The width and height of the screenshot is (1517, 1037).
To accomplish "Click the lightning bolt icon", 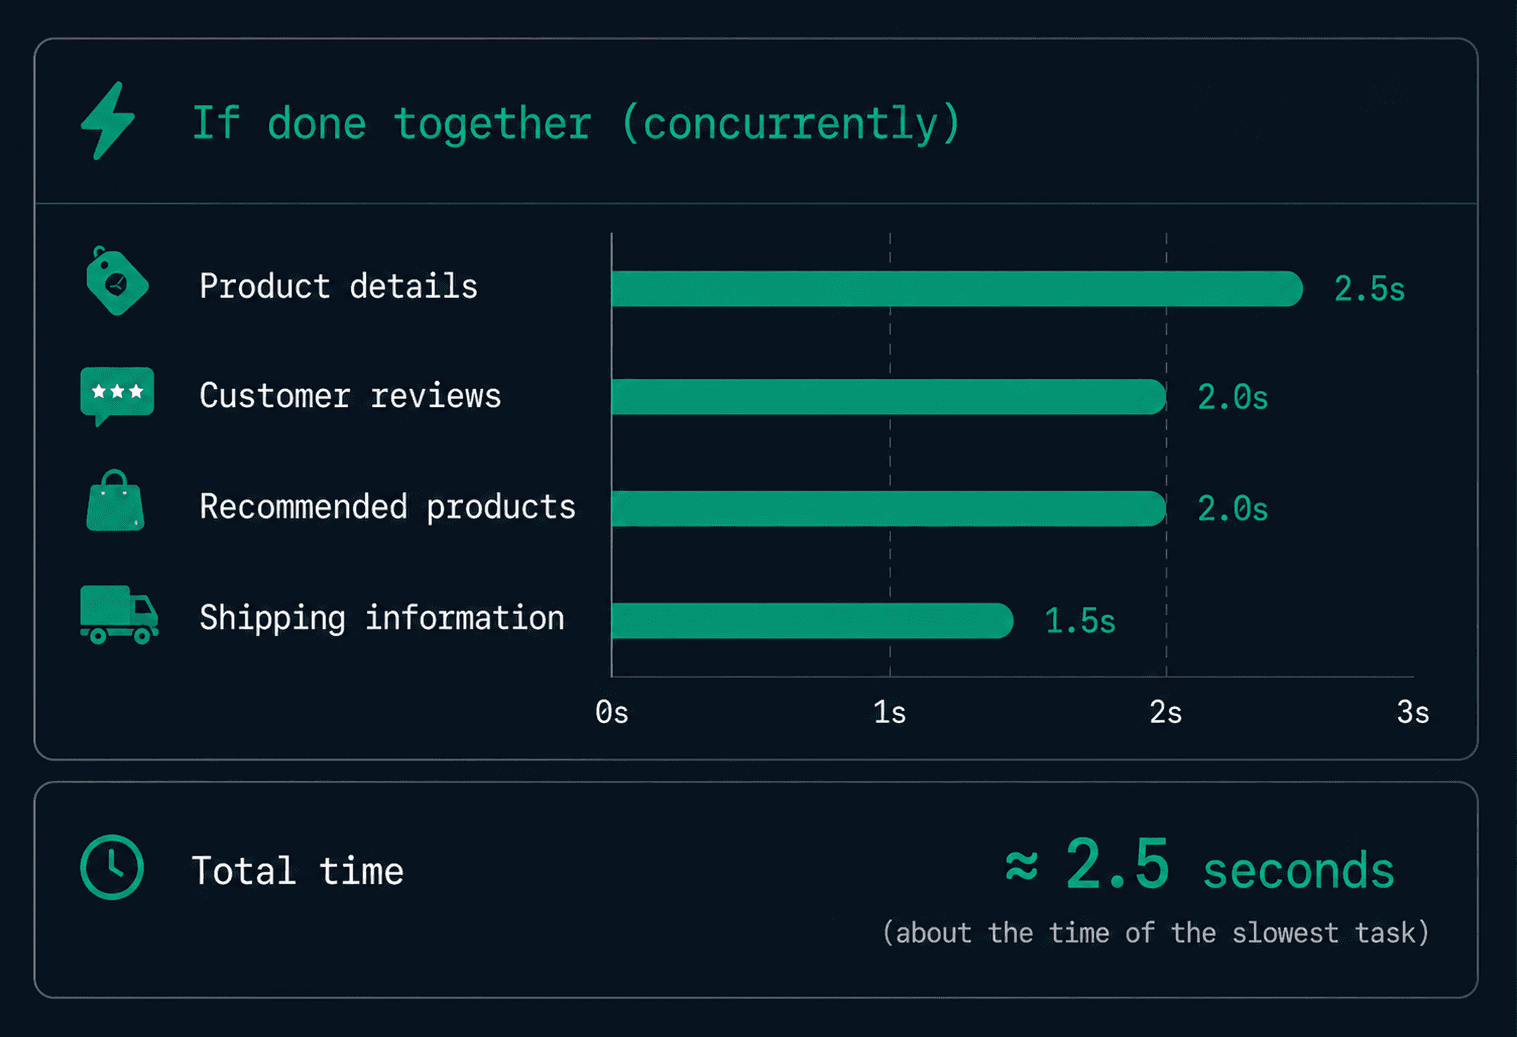I will [x=107, y=121].
